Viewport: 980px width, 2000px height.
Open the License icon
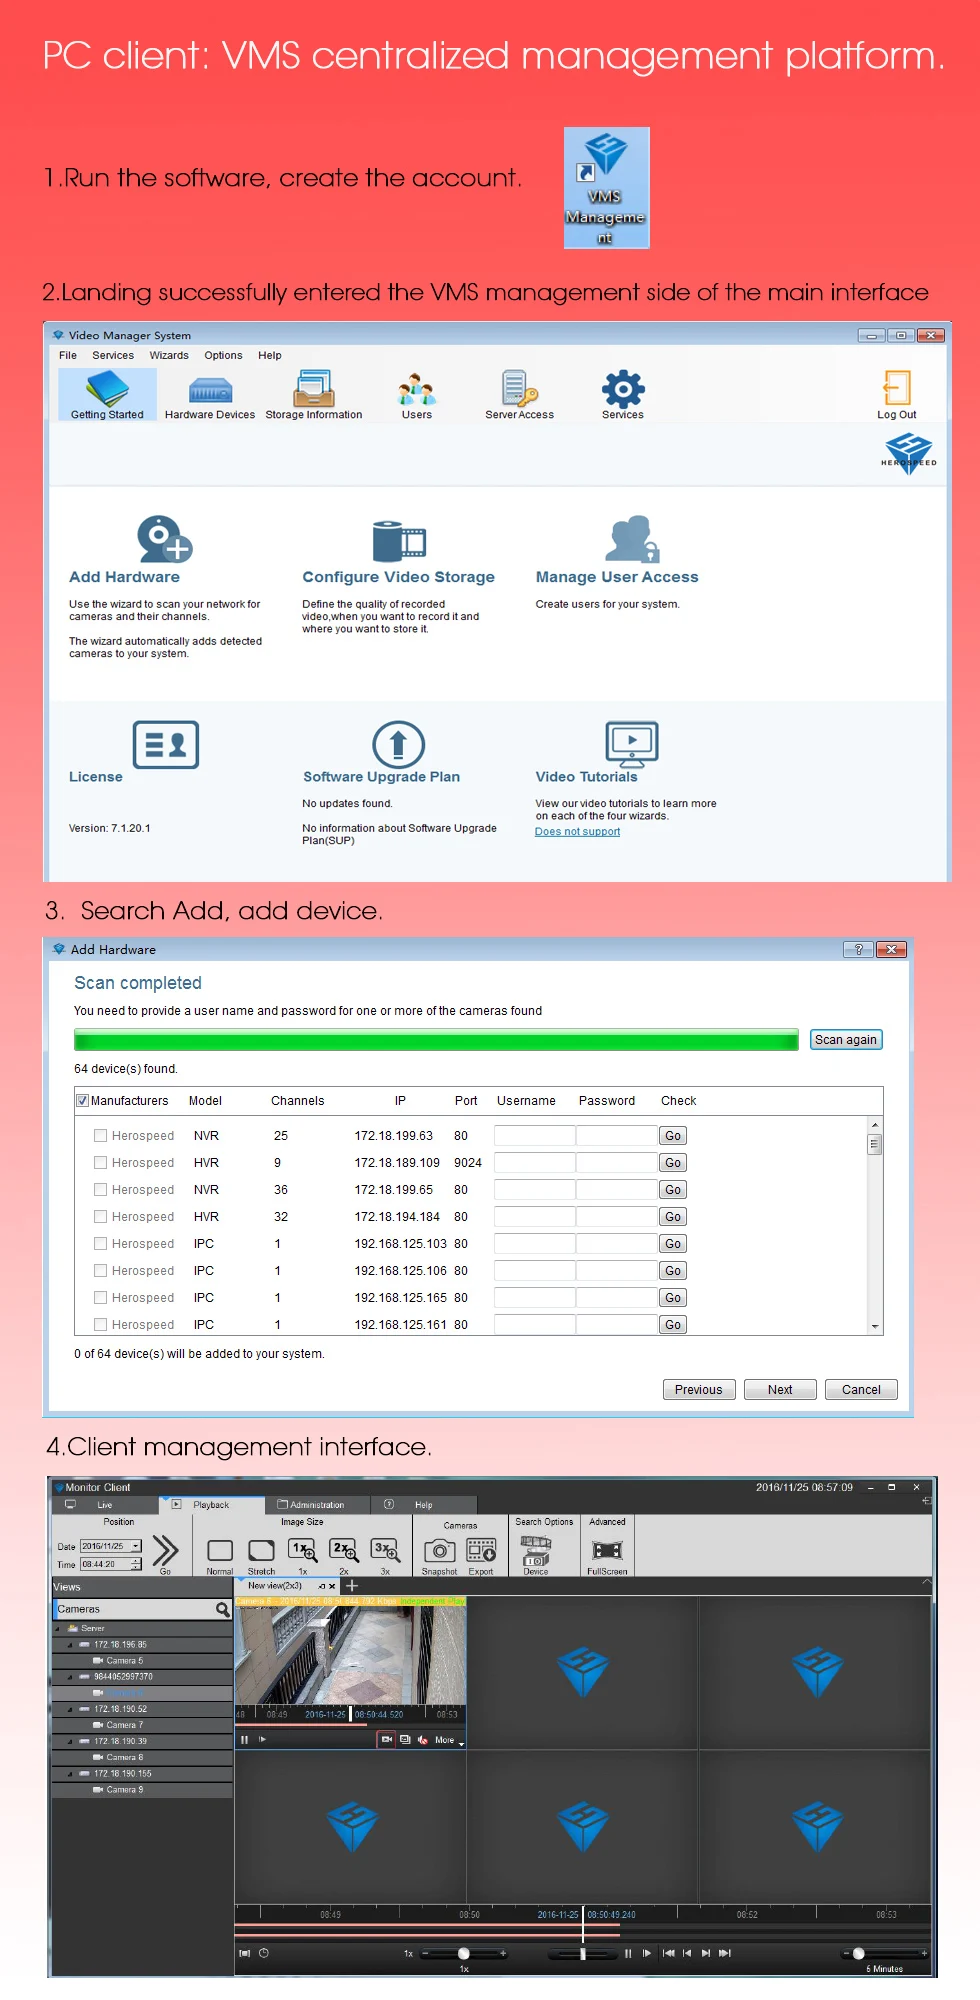(x=166, y=744)
